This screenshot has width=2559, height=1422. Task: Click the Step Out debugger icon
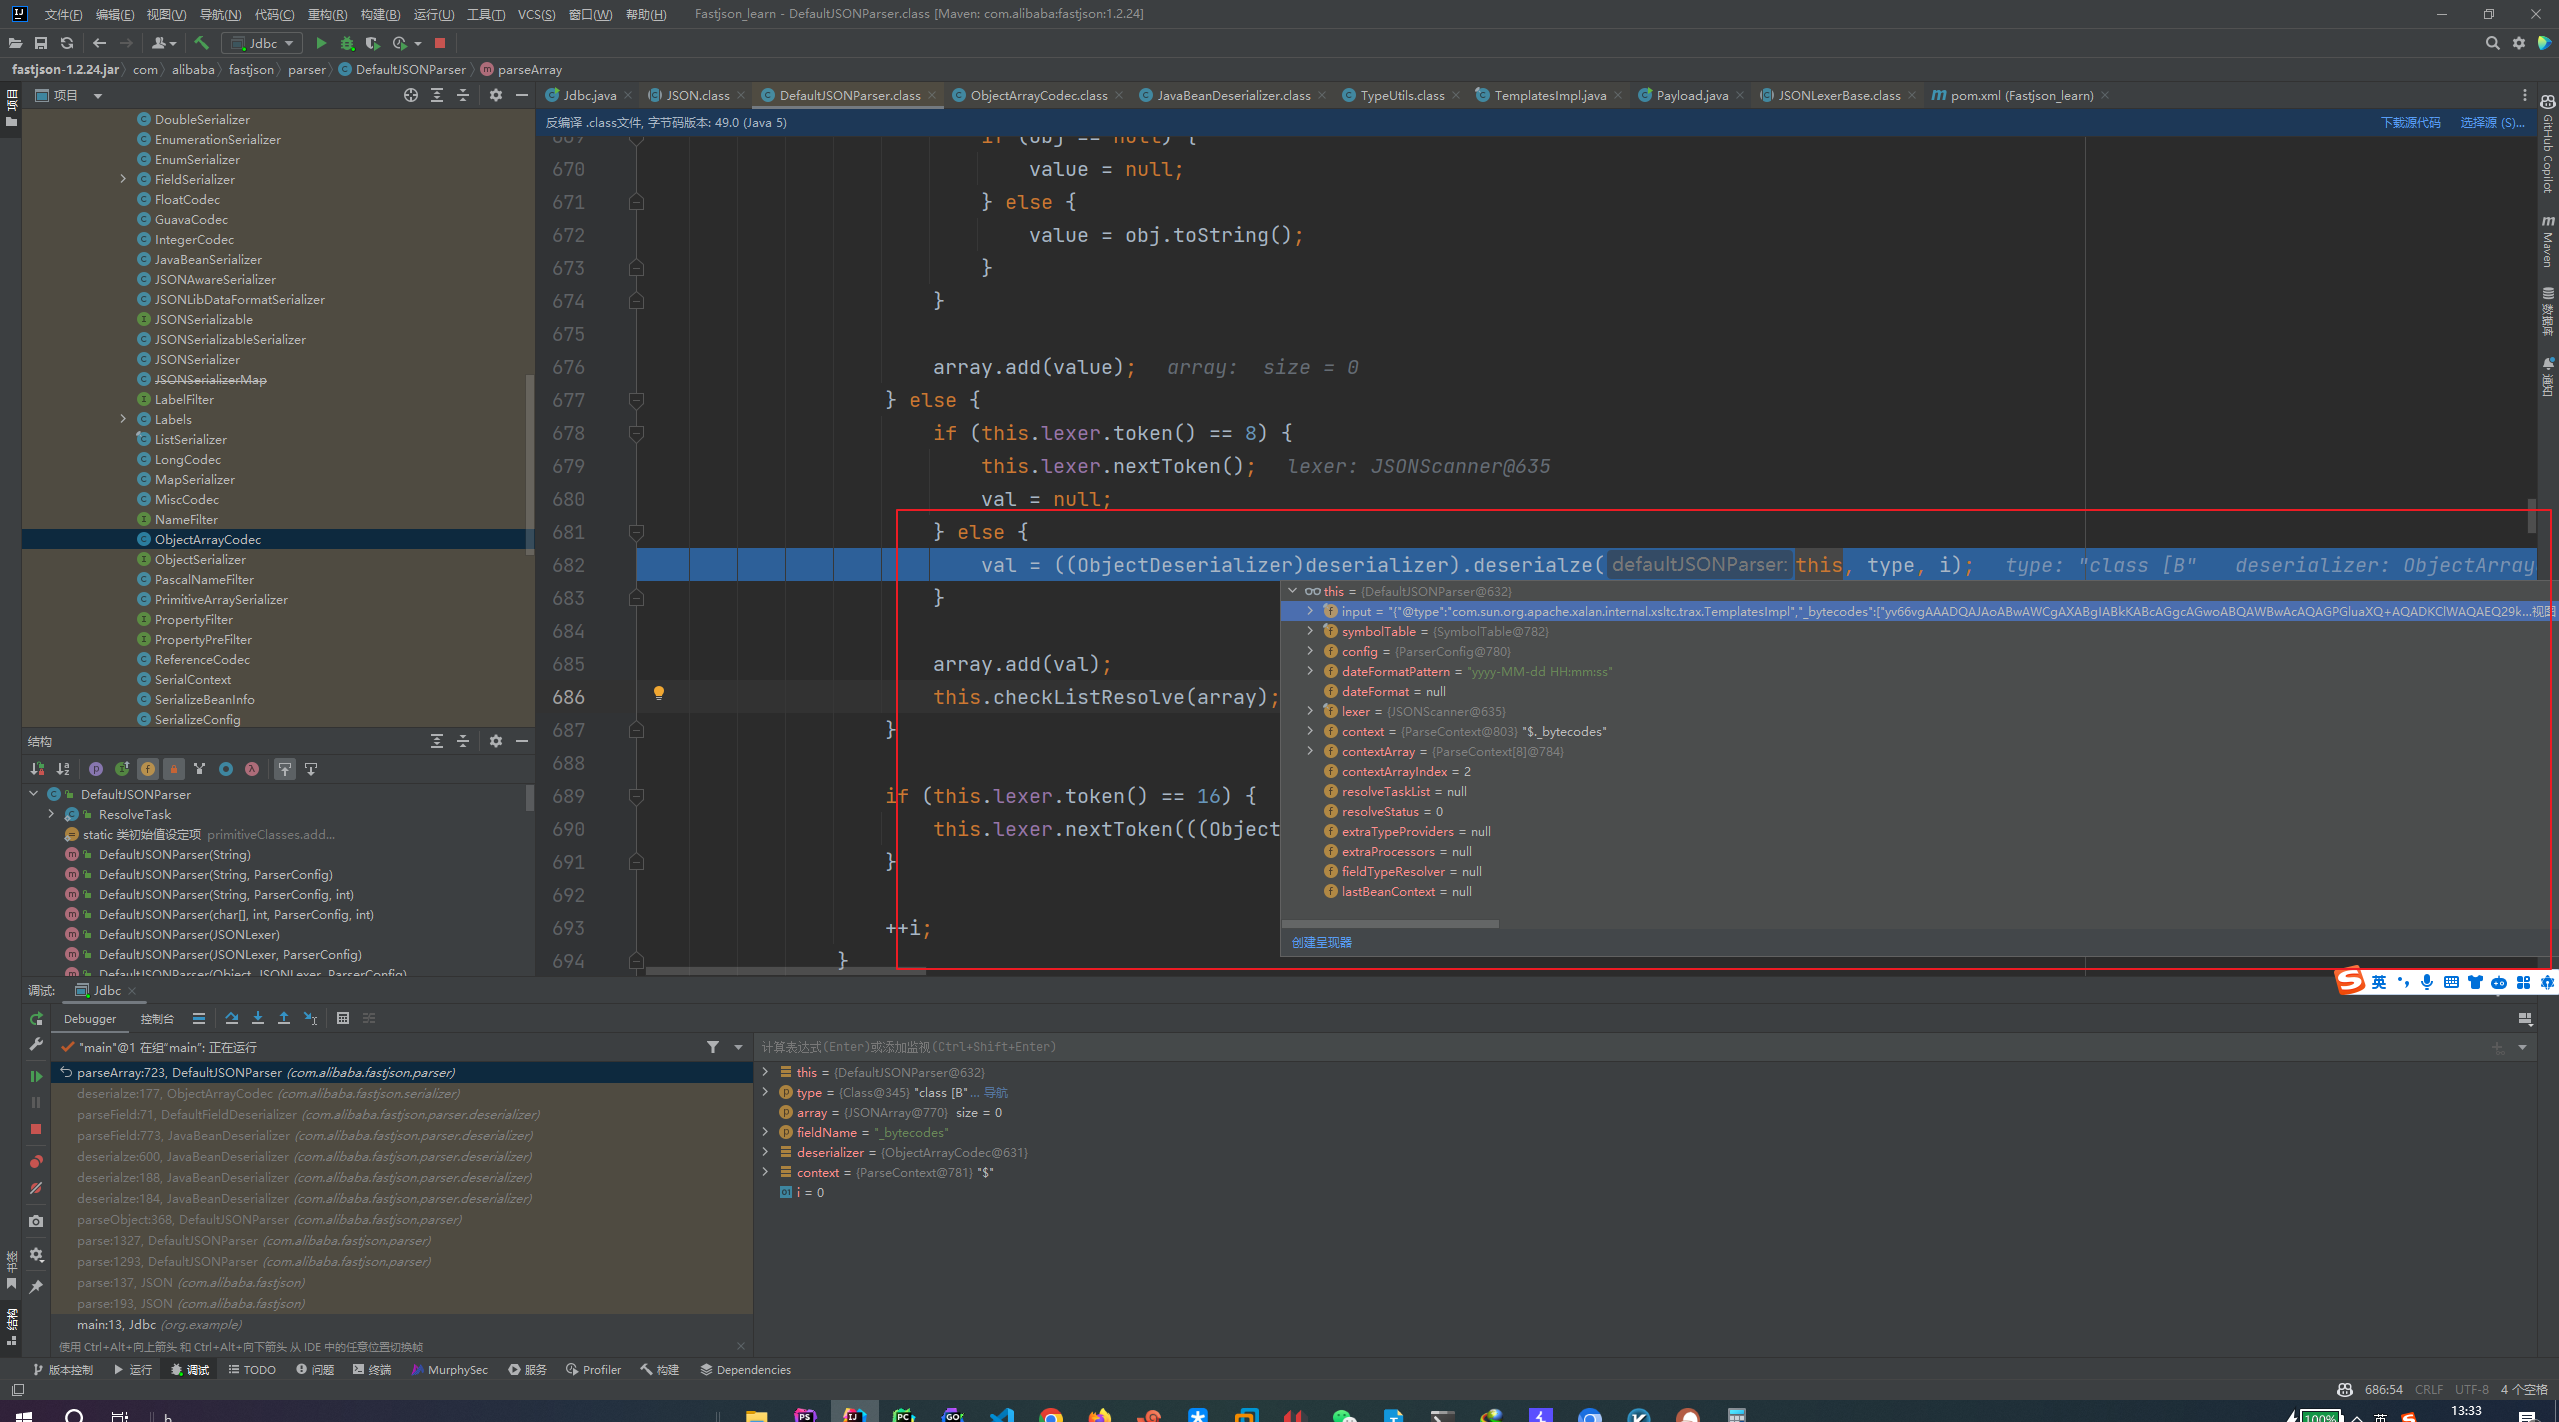click(x=284, y=1018)
